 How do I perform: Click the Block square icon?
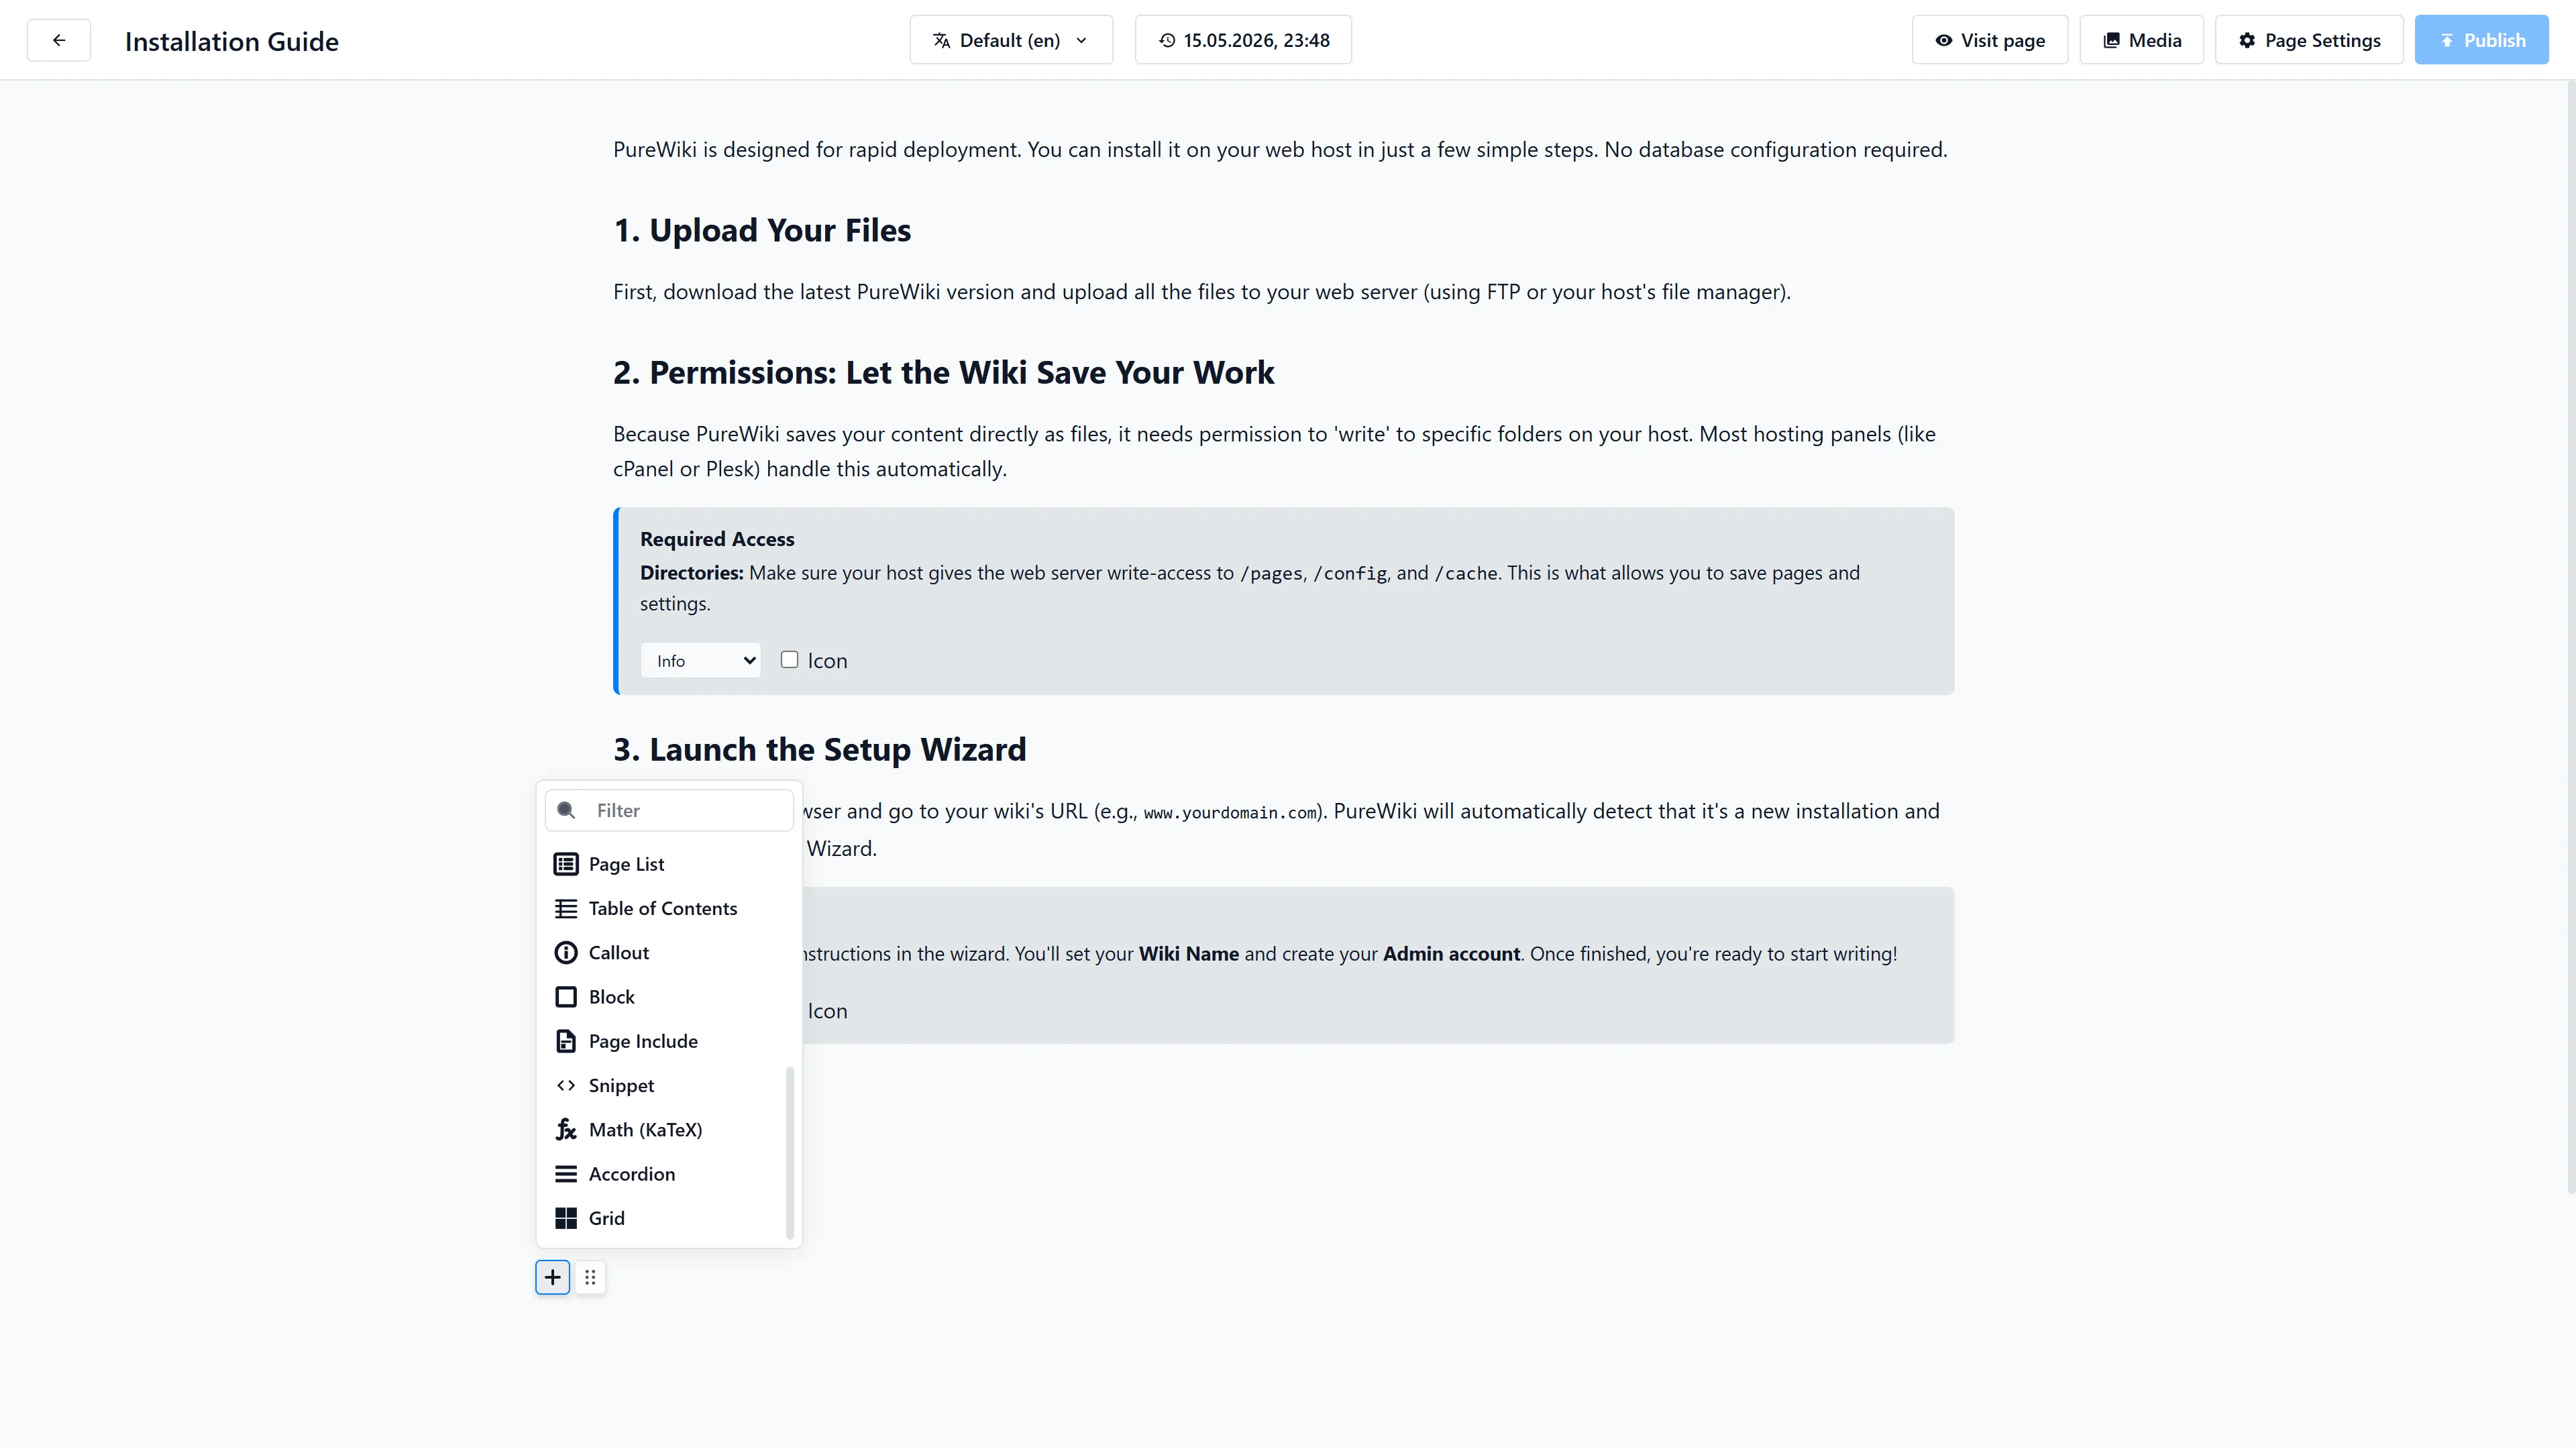coord(566,997)
